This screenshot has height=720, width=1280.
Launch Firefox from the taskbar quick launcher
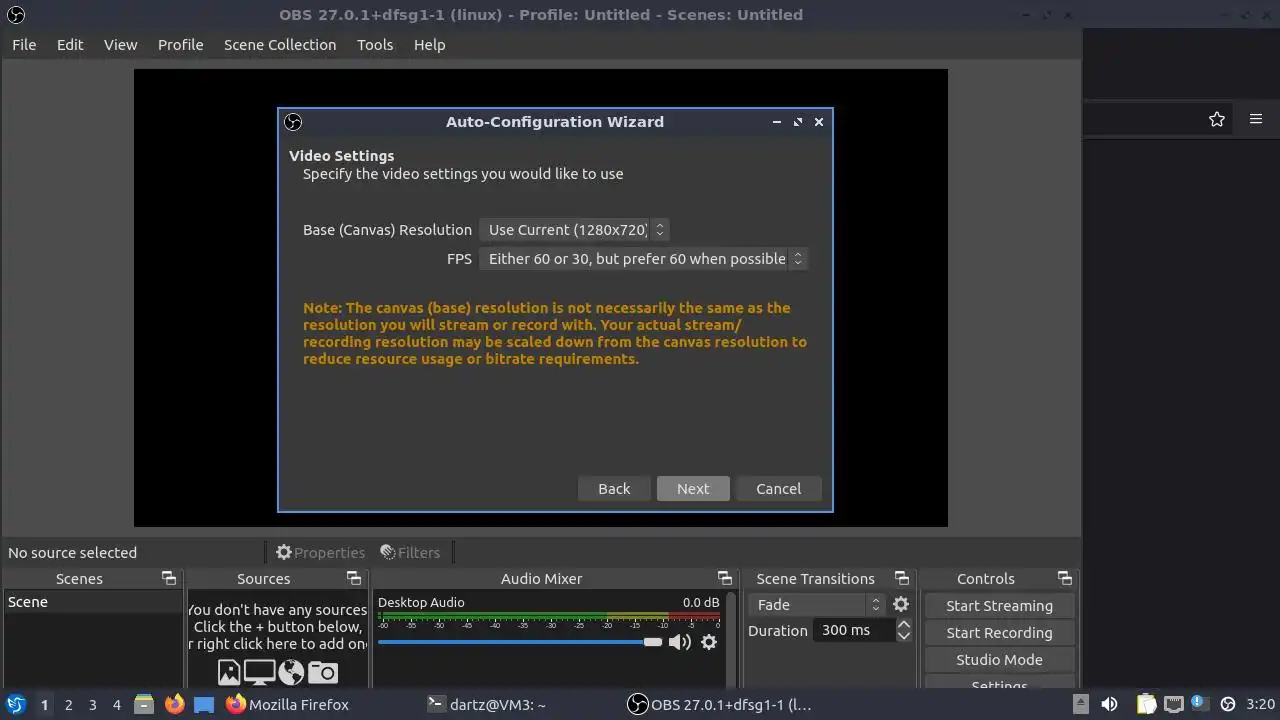(174, 704)
